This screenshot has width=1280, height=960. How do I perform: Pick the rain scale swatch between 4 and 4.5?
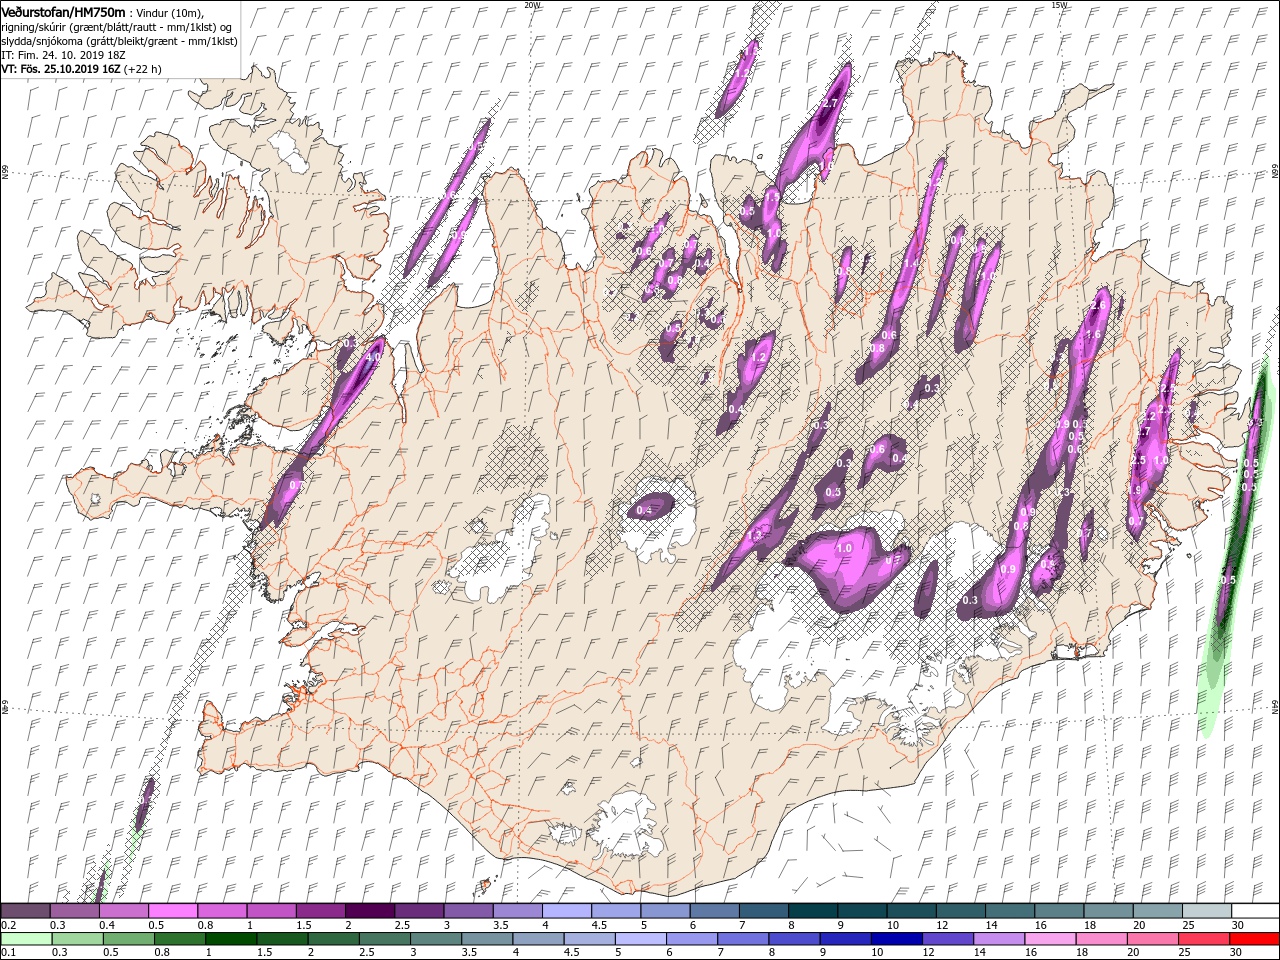click(x=538, y=939)
